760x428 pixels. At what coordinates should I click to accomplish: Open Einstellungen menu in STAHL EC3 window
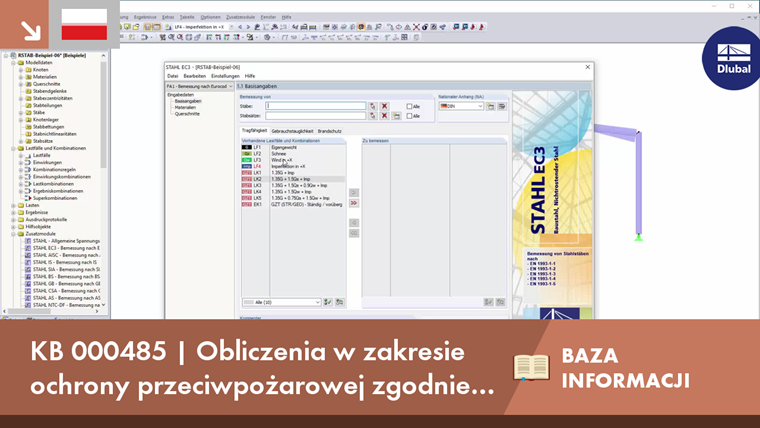[225, 76]
